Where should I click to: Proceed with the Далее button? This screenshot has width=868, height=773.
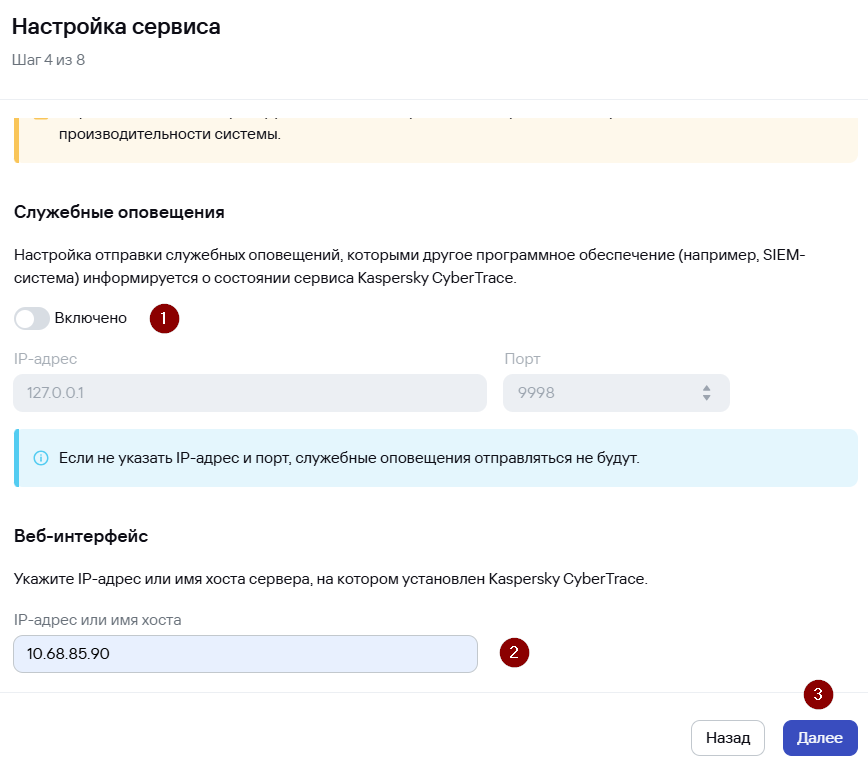pos(820,738)
